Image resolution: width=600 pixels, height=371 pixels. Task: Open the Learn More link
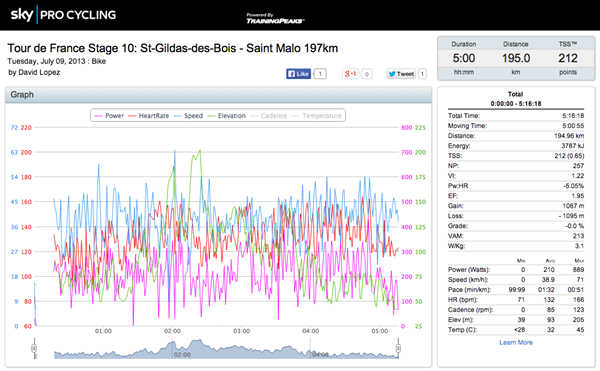tap(516, 342)
